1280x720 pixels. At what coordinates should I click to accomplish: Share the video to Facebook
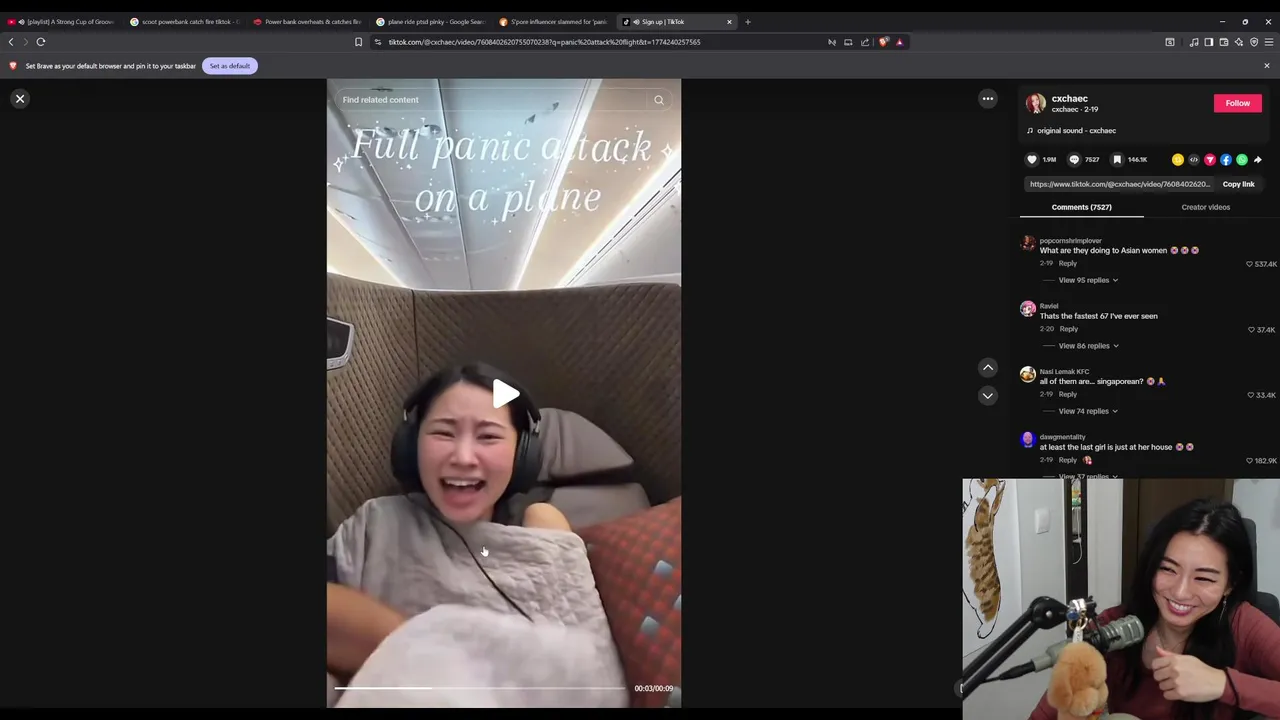(x=1226, y=160)
